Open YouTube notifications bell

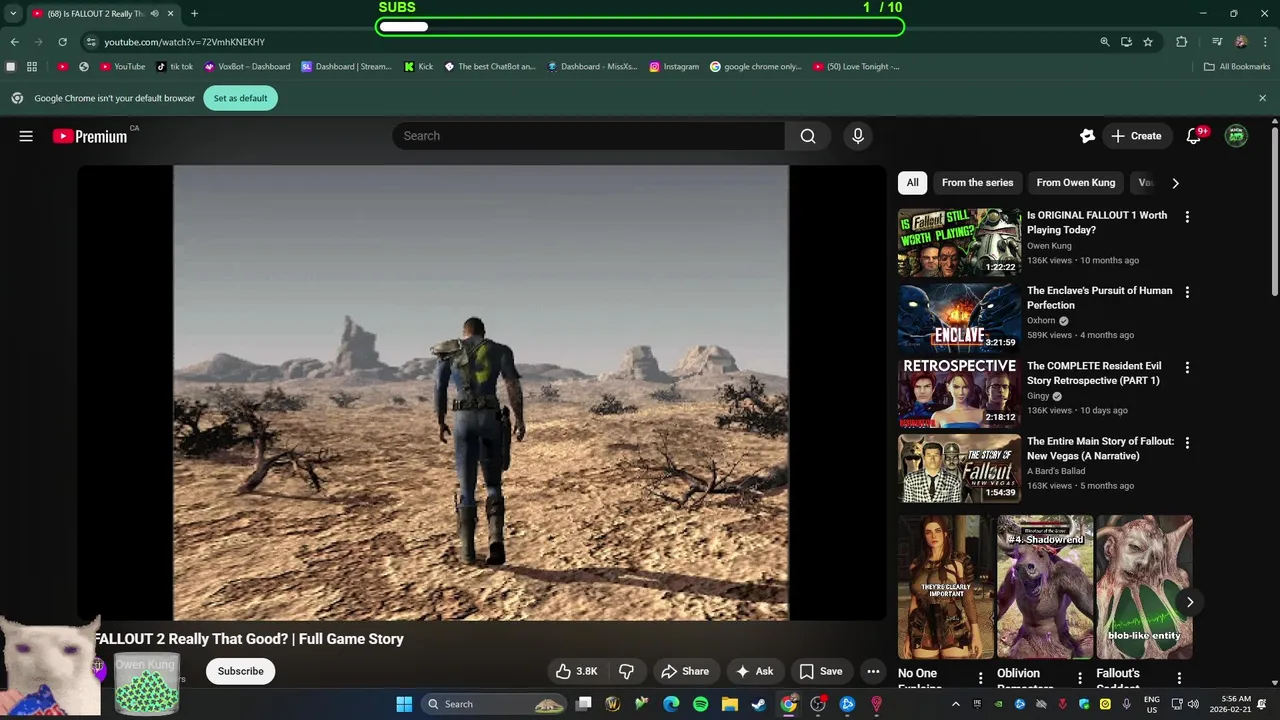1193,136
